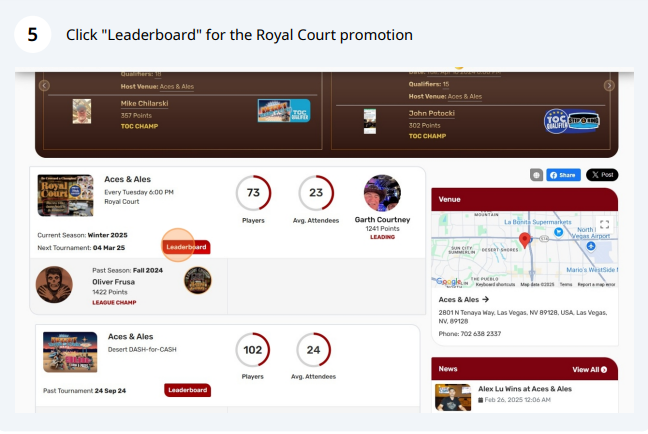Viewport: 648px width, 434px height.
Task: Go to previous champion carousel slide
Action: (44, 86)
